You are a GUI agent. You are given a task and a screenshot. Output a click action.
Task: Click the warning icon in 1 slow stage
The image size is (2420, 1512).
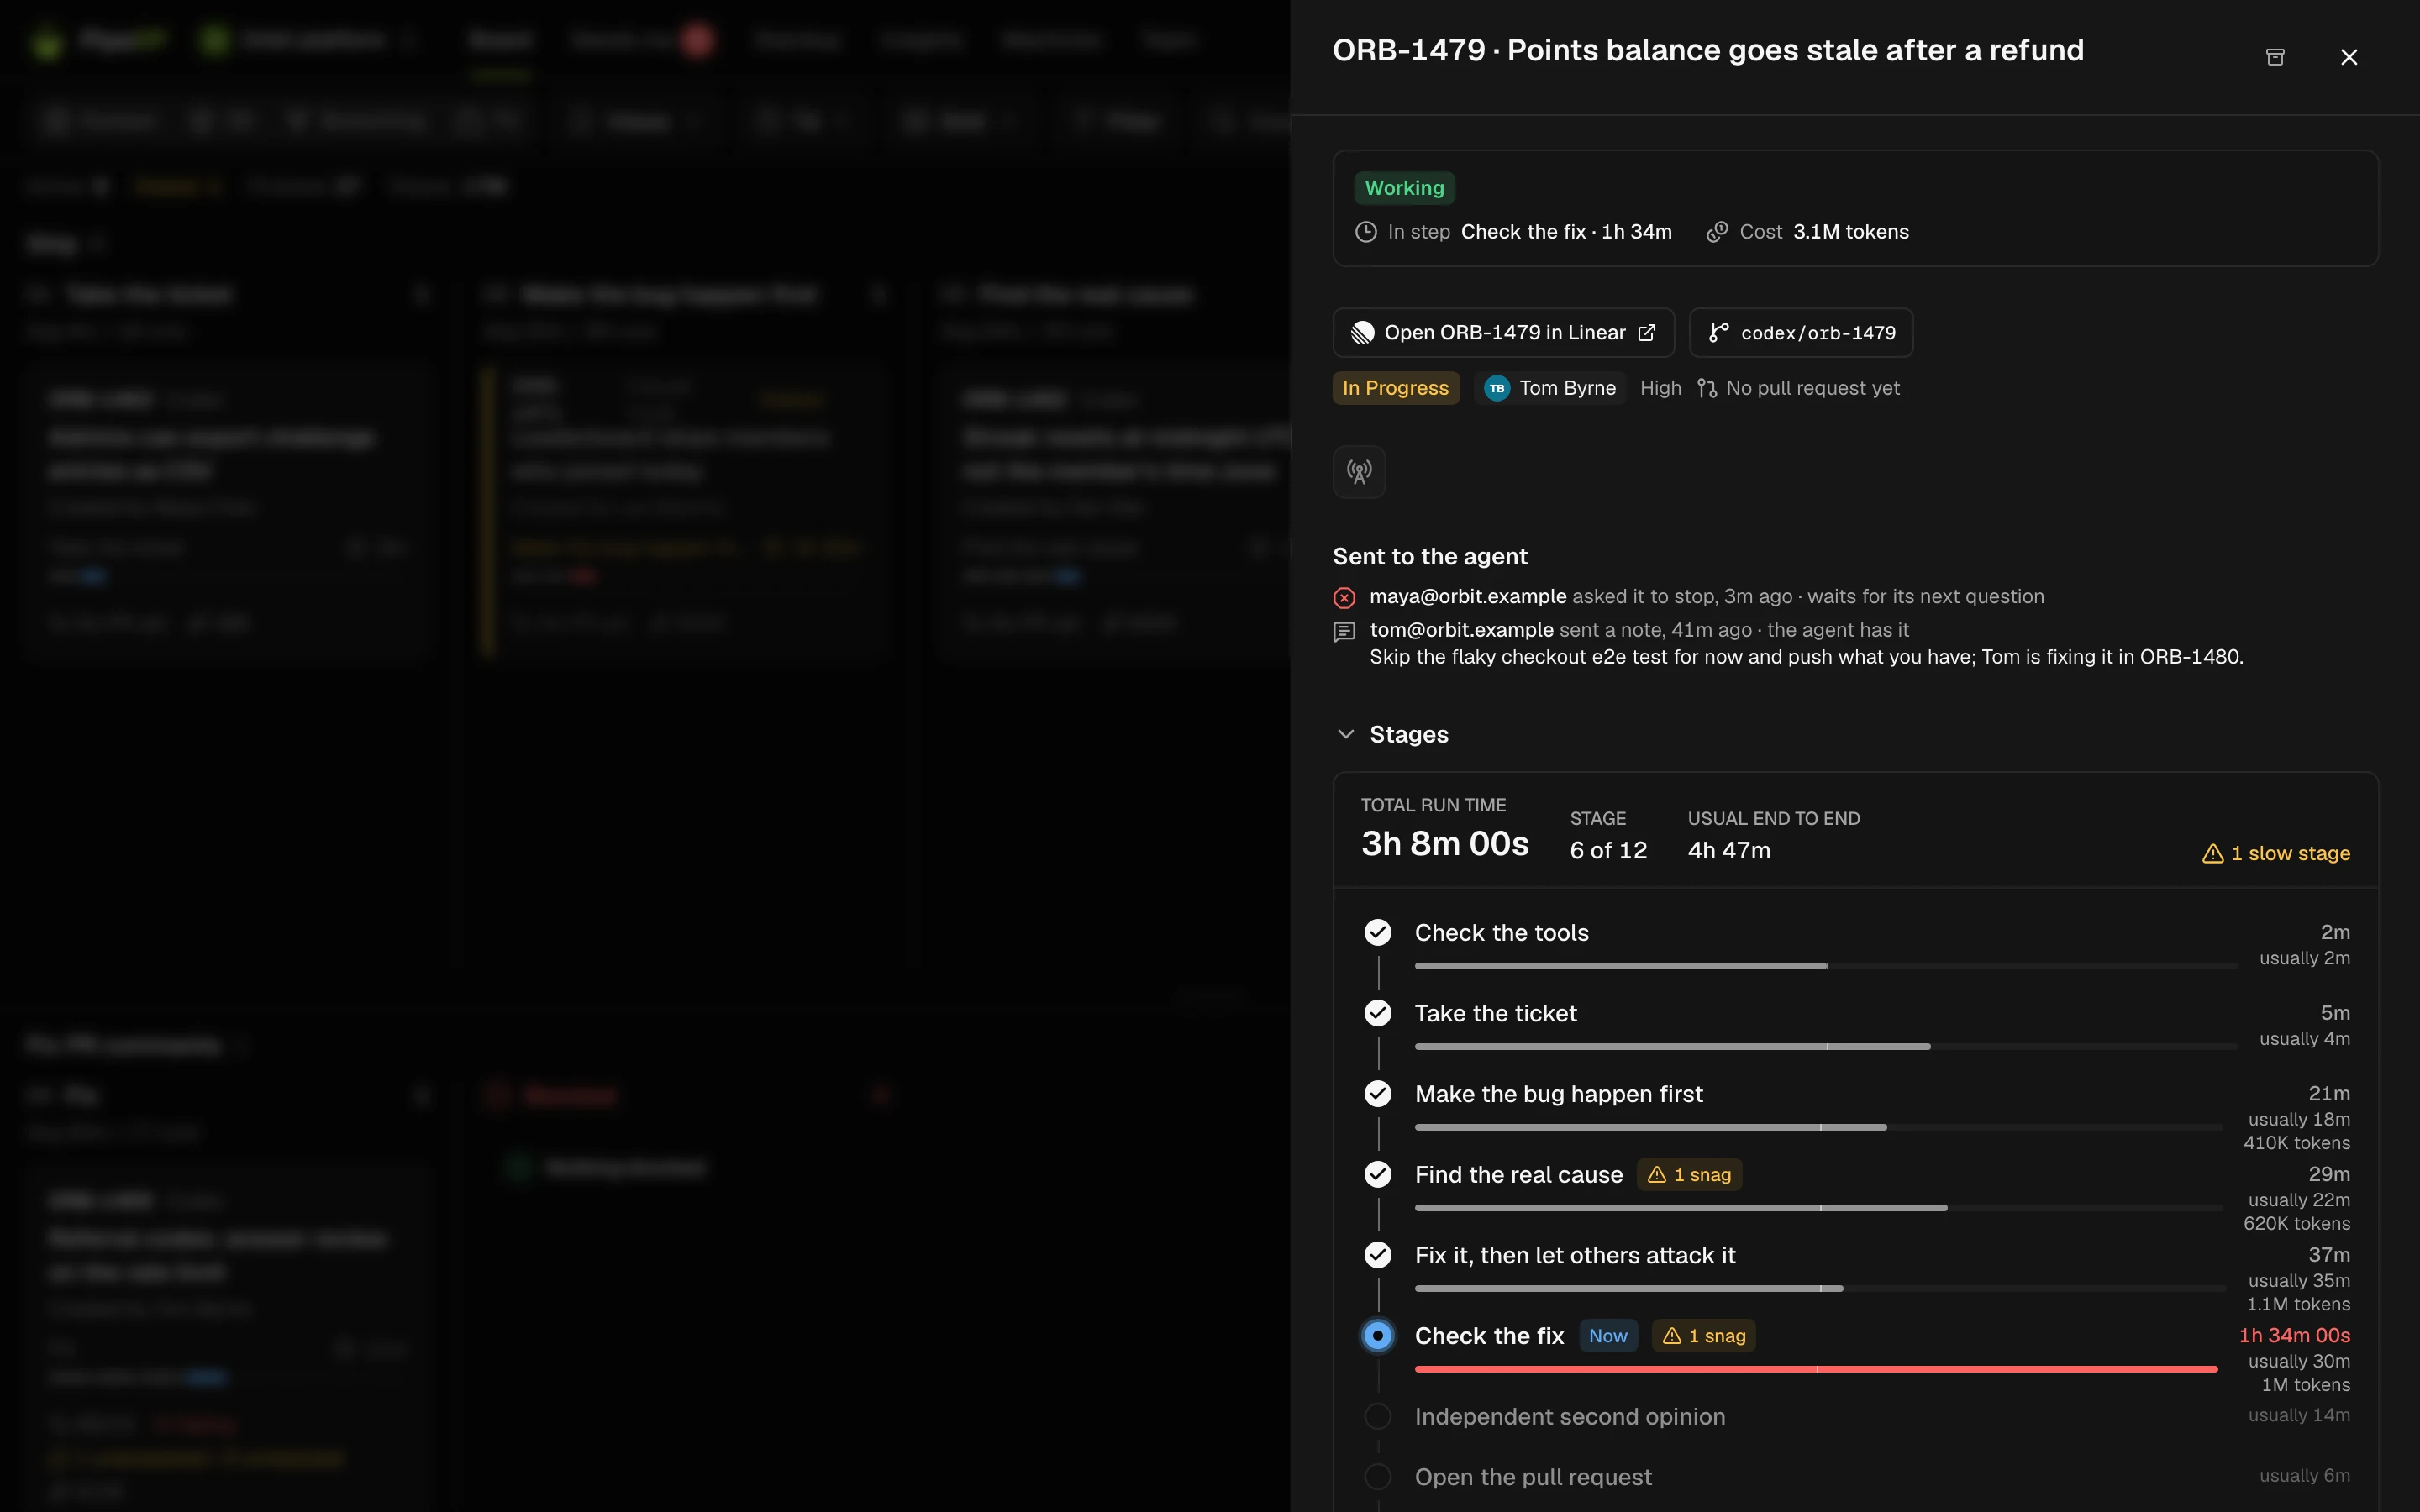coord(2213,853)
